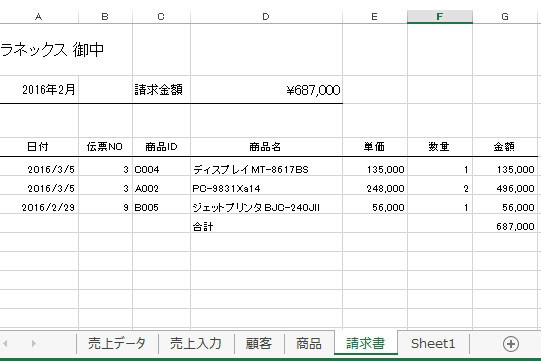The height and width of the screenshot is (361, 541).
Task: Select the 顧客 sheet tab
Action: [x=259, y=343]
